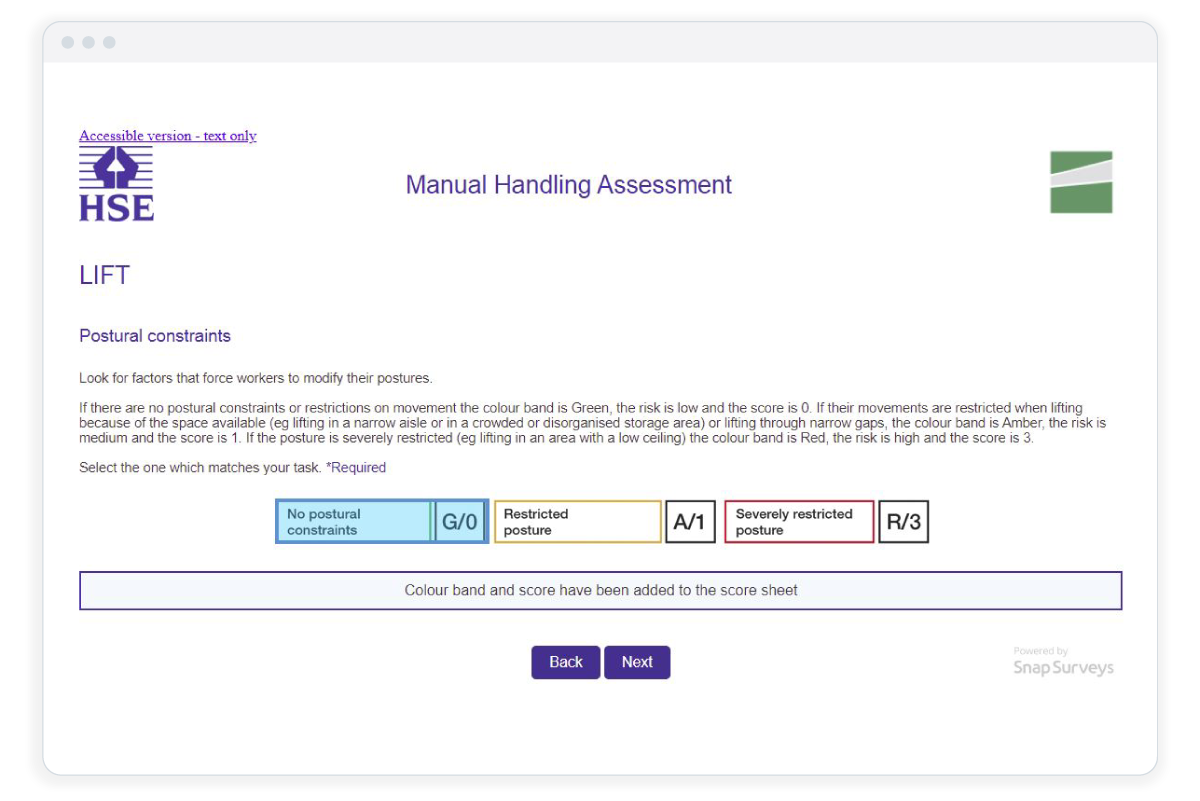
Task: Select the Severely restricted posture option
Action: click(x=799, y=522)
